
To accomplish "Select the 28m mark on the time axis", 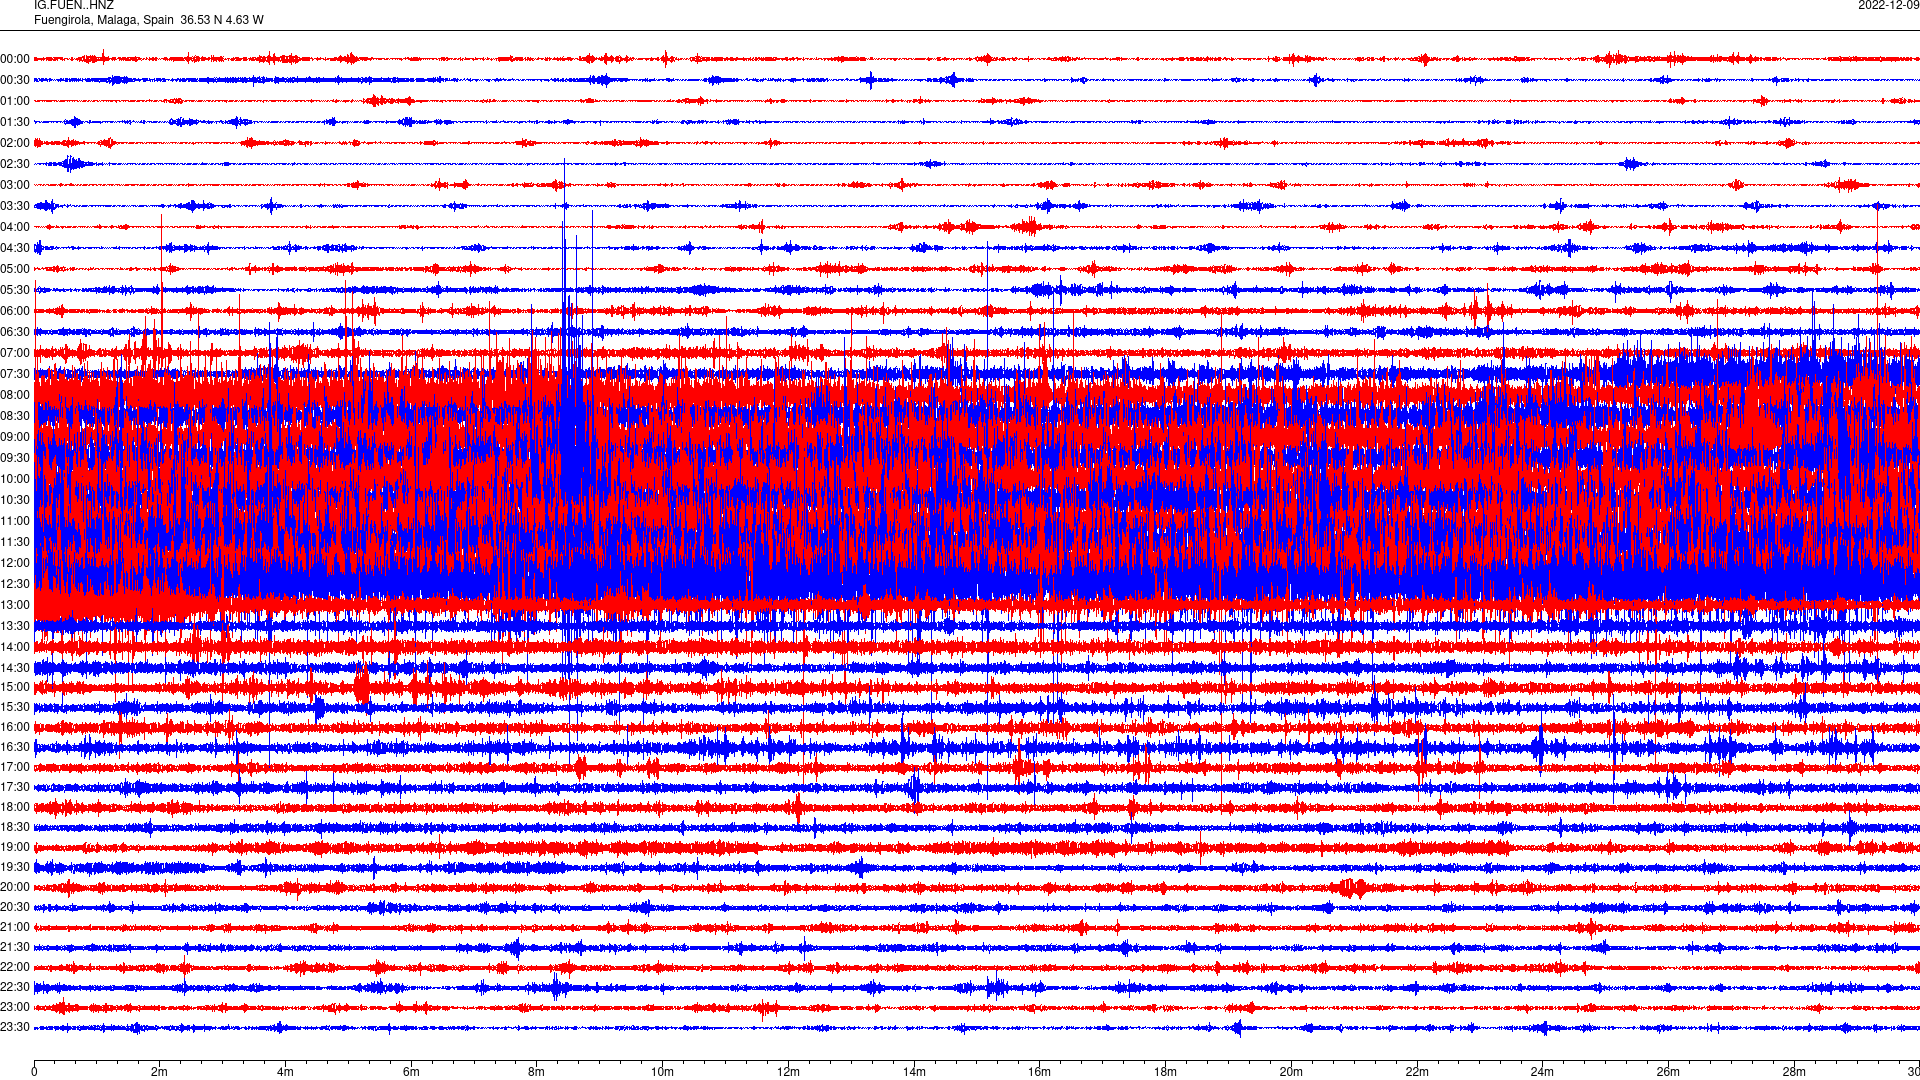I will (1794, 1072).
